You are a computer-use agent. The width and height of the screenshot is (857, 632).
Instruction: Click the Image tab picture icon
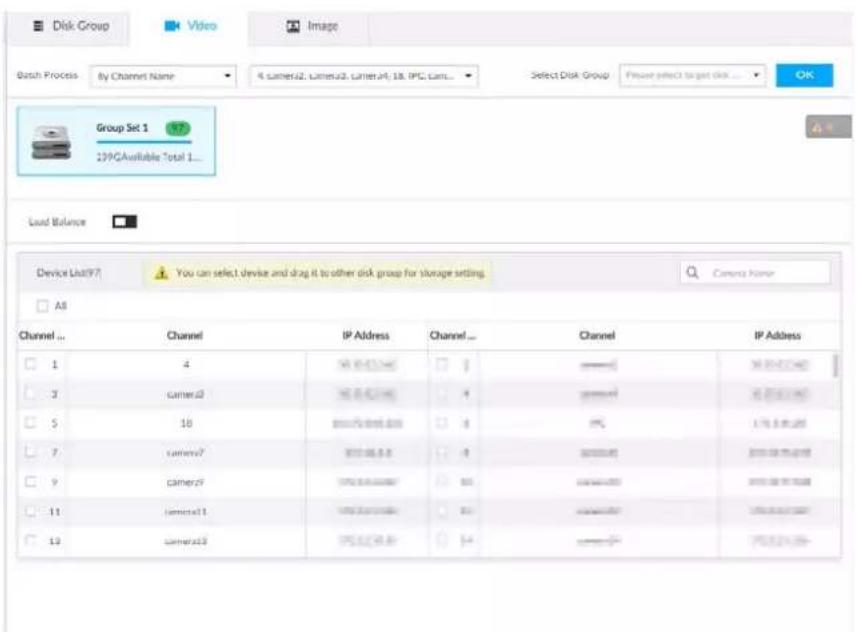point(294,26)
